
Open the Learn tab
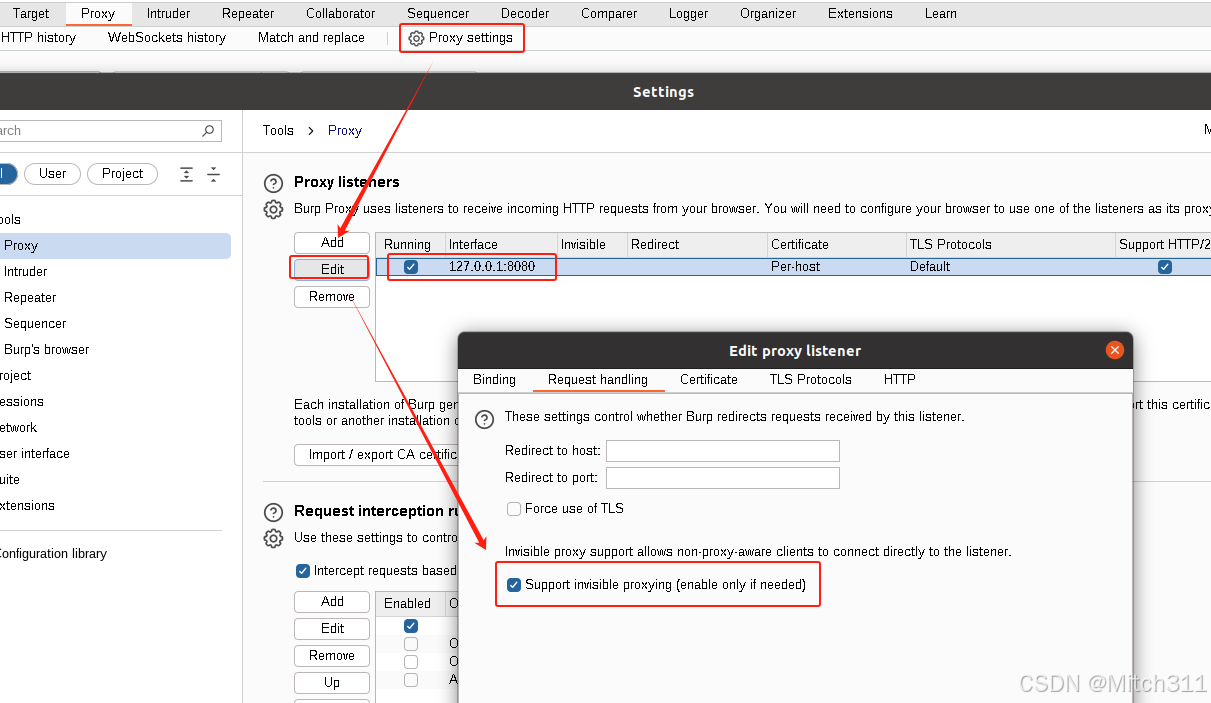[x=940, y=14]
